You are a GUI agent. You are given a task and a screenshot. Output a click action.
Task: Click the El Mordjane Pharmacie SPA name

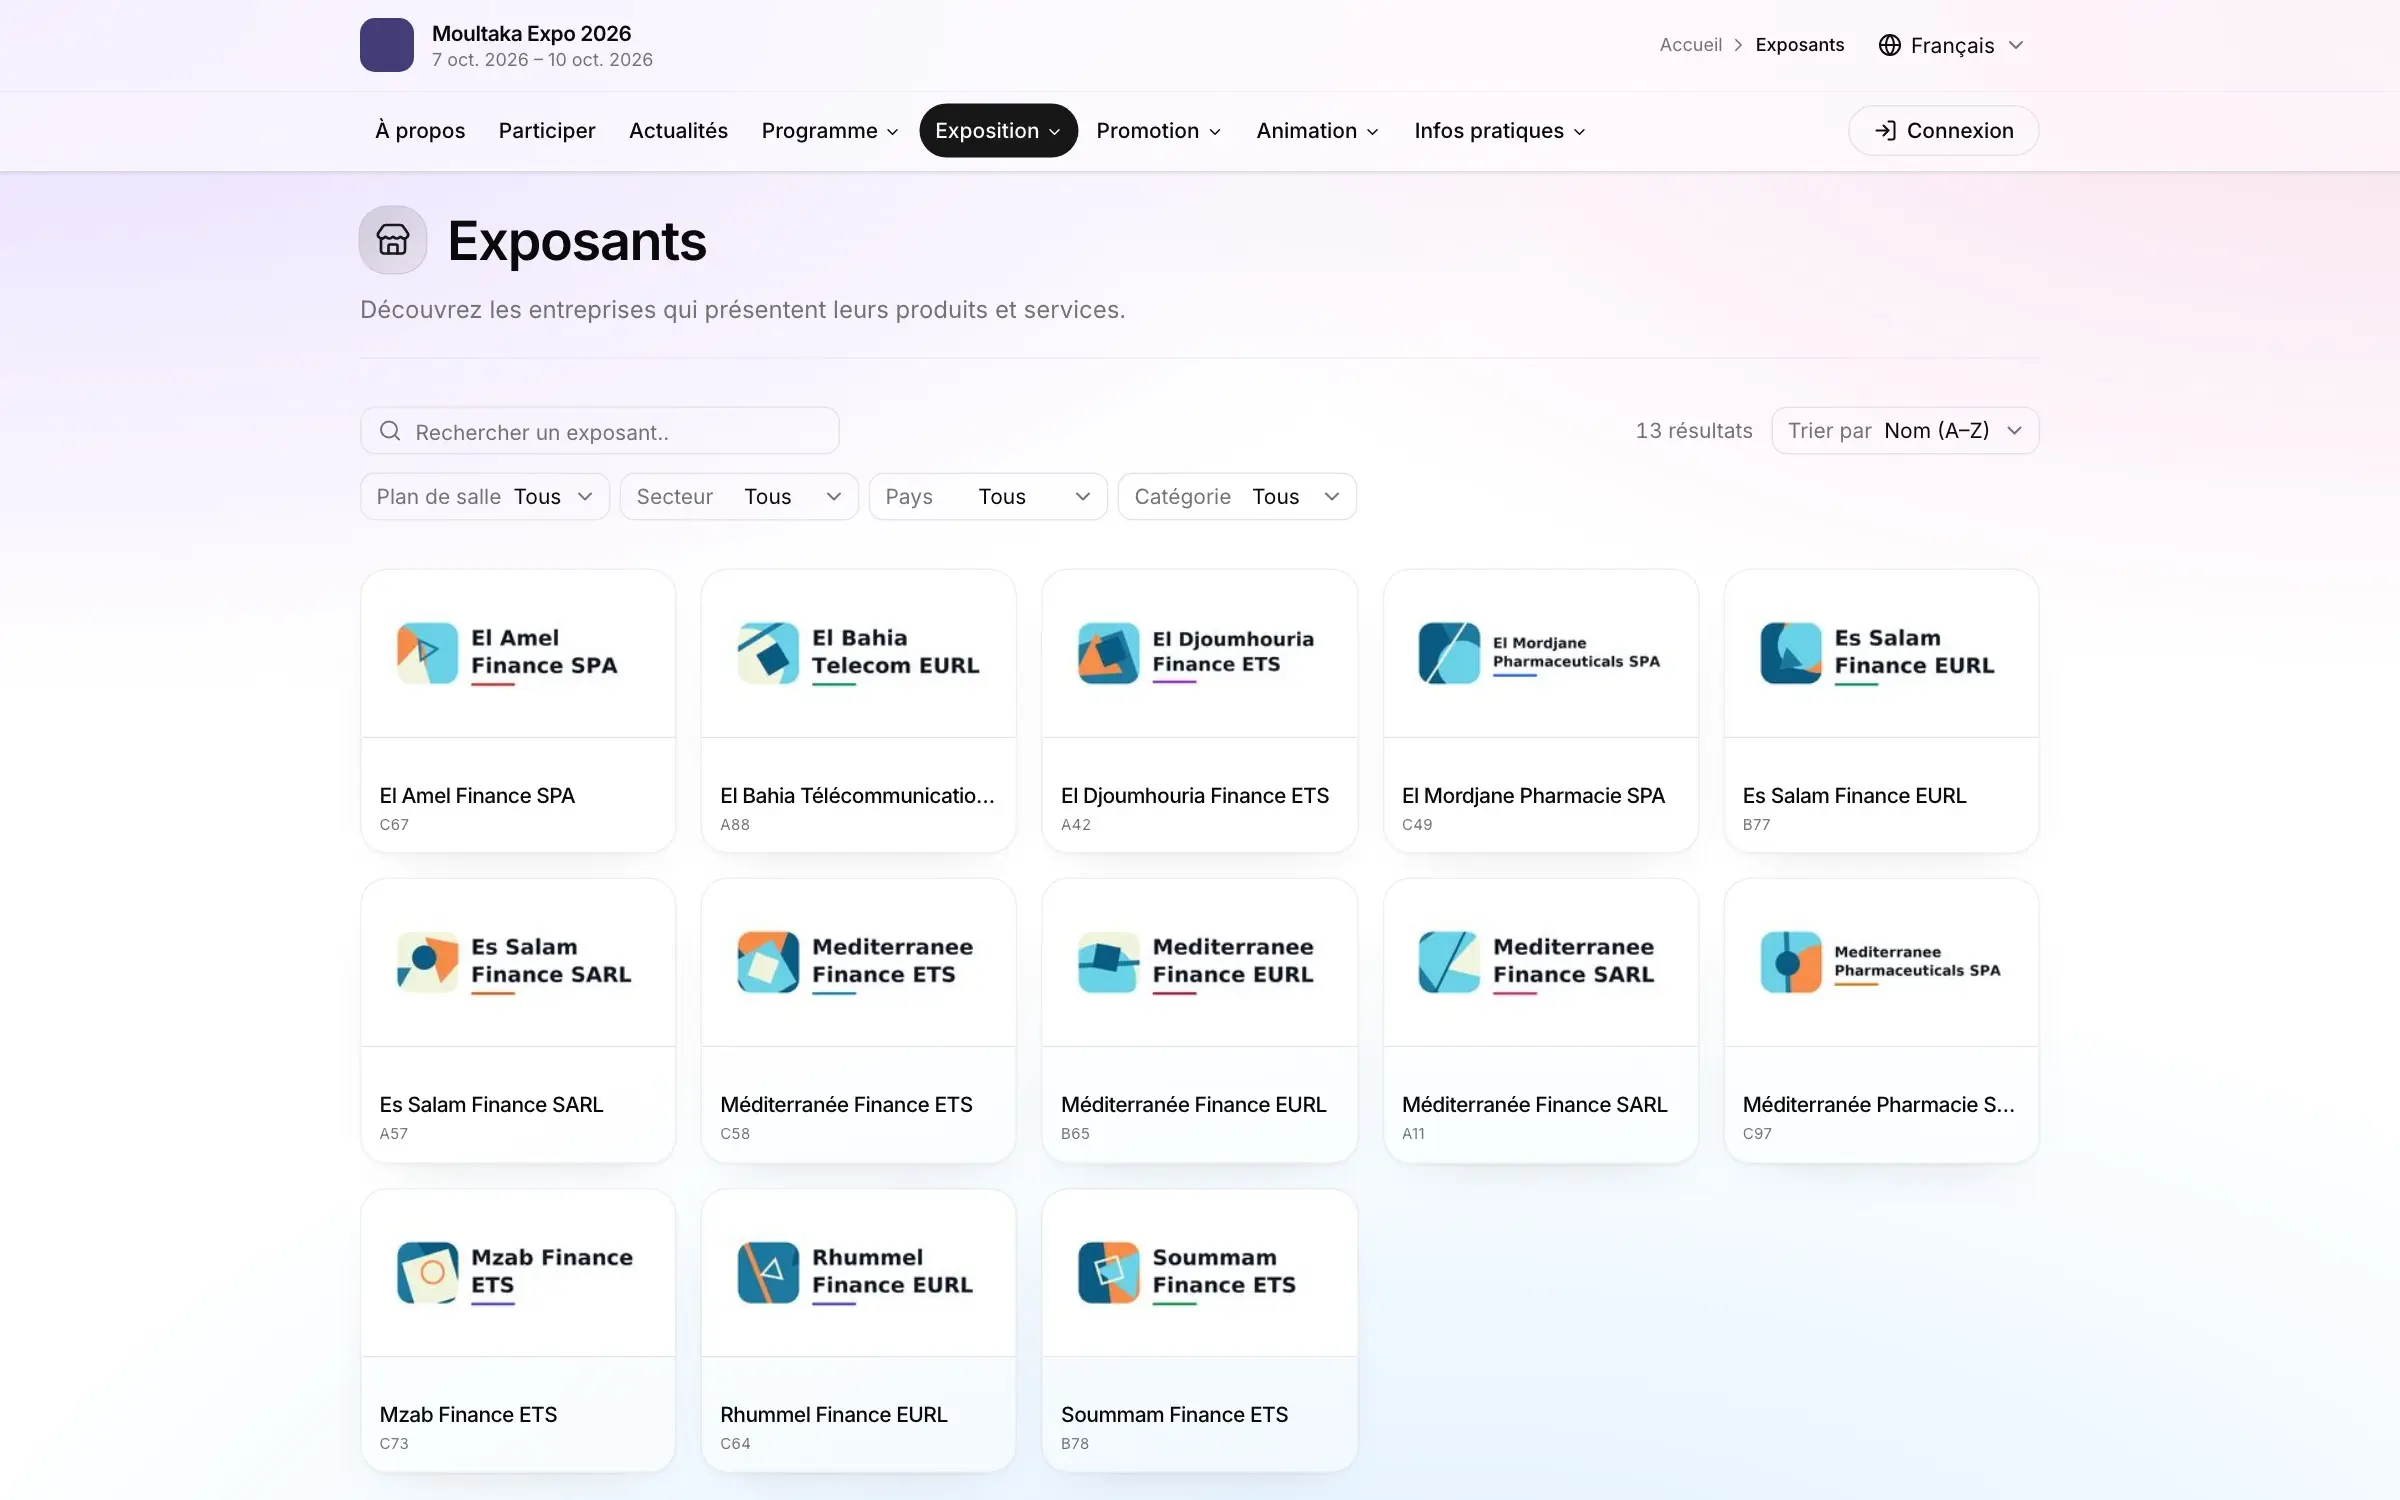click(1533, 796)
